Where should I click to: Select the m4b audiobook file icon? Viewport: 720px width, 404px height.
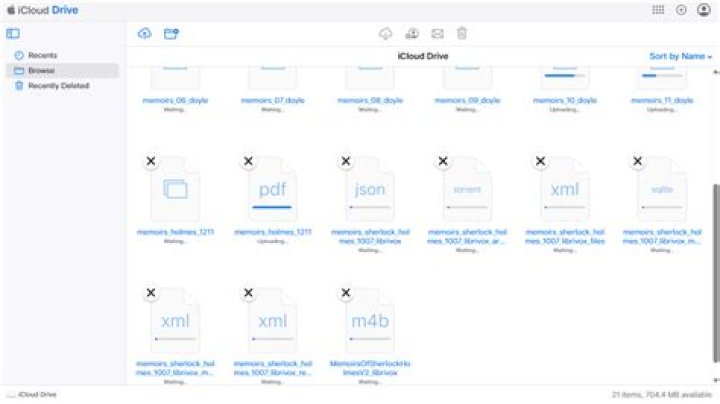370,321
